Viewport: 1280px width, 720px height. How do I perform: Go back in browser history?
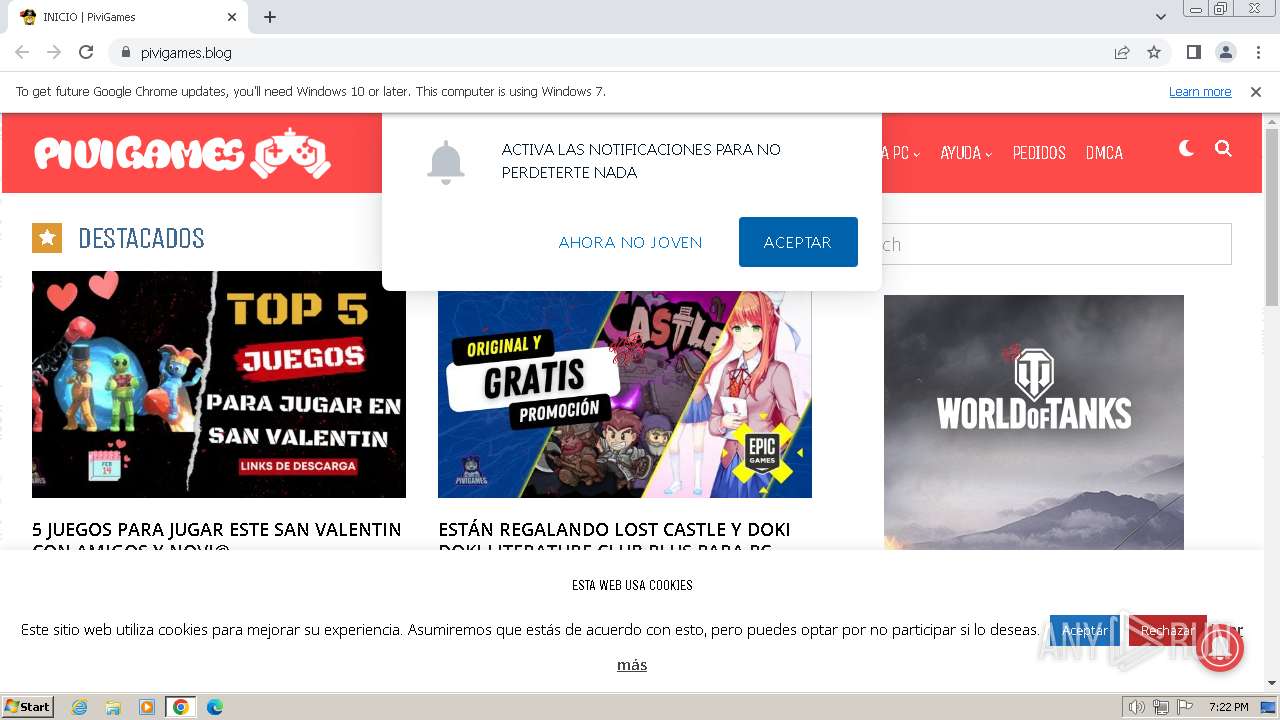click(22, 52)
